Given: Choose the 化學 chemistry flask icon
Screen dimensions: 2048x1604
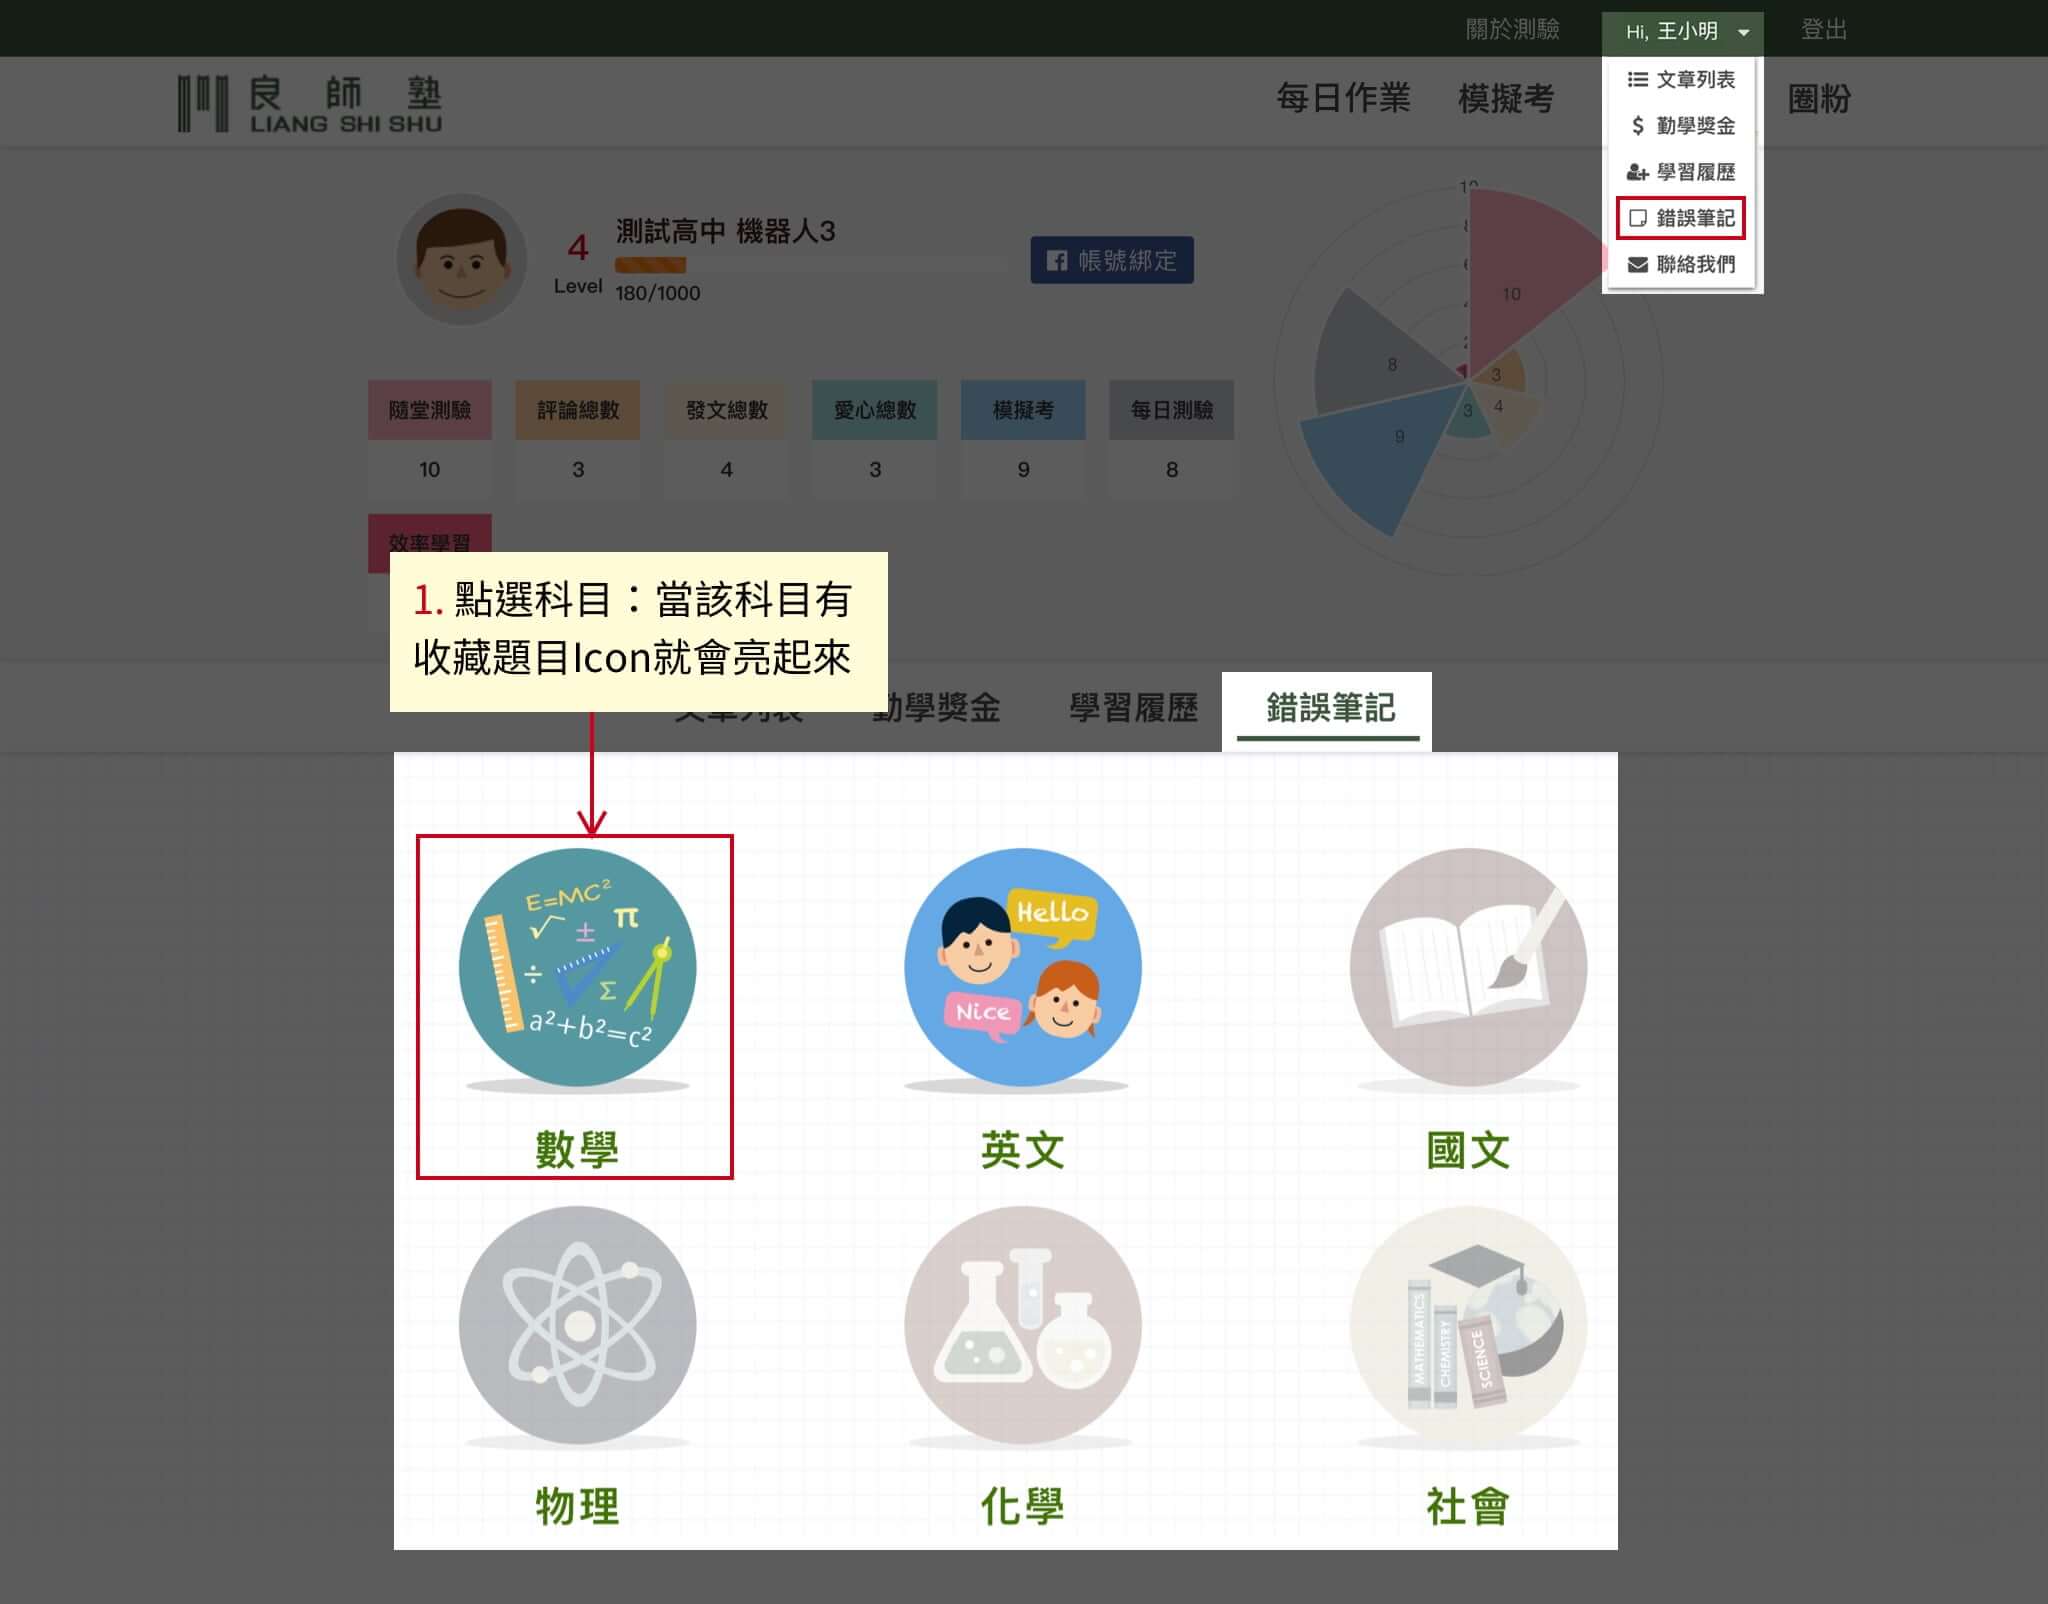Looking at the screenshot, I should 1022,1324.
